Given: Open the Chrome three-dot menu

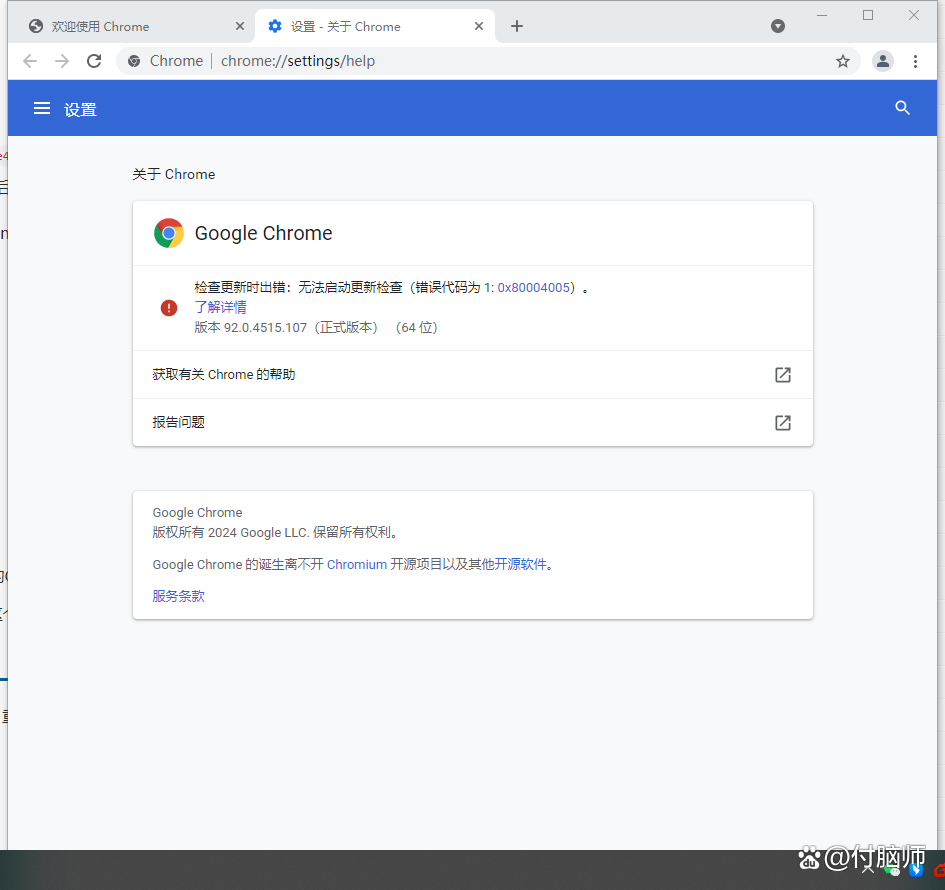Looking at the screenshot, I should click(915, 61).
